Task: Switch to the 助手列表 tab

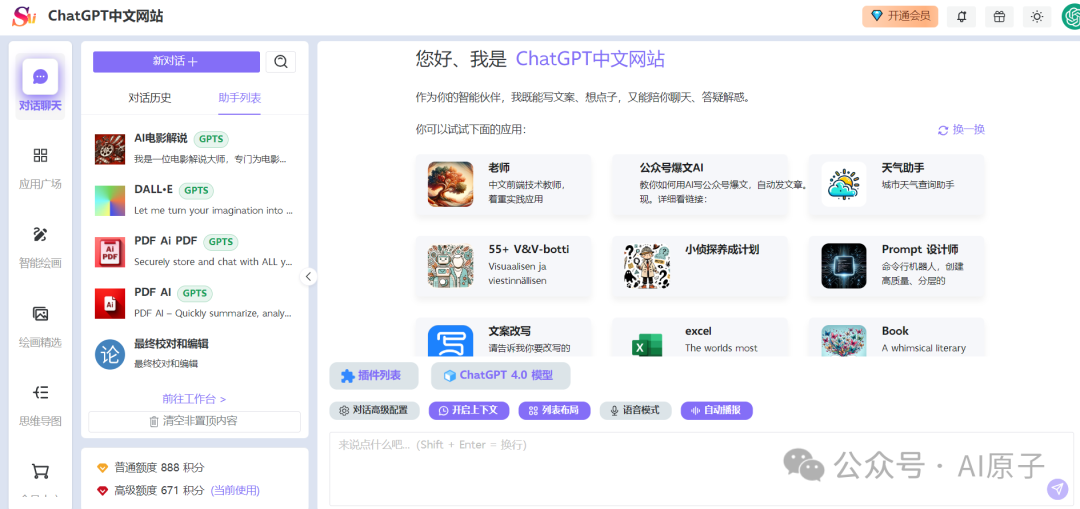Action: pos(240,98)
